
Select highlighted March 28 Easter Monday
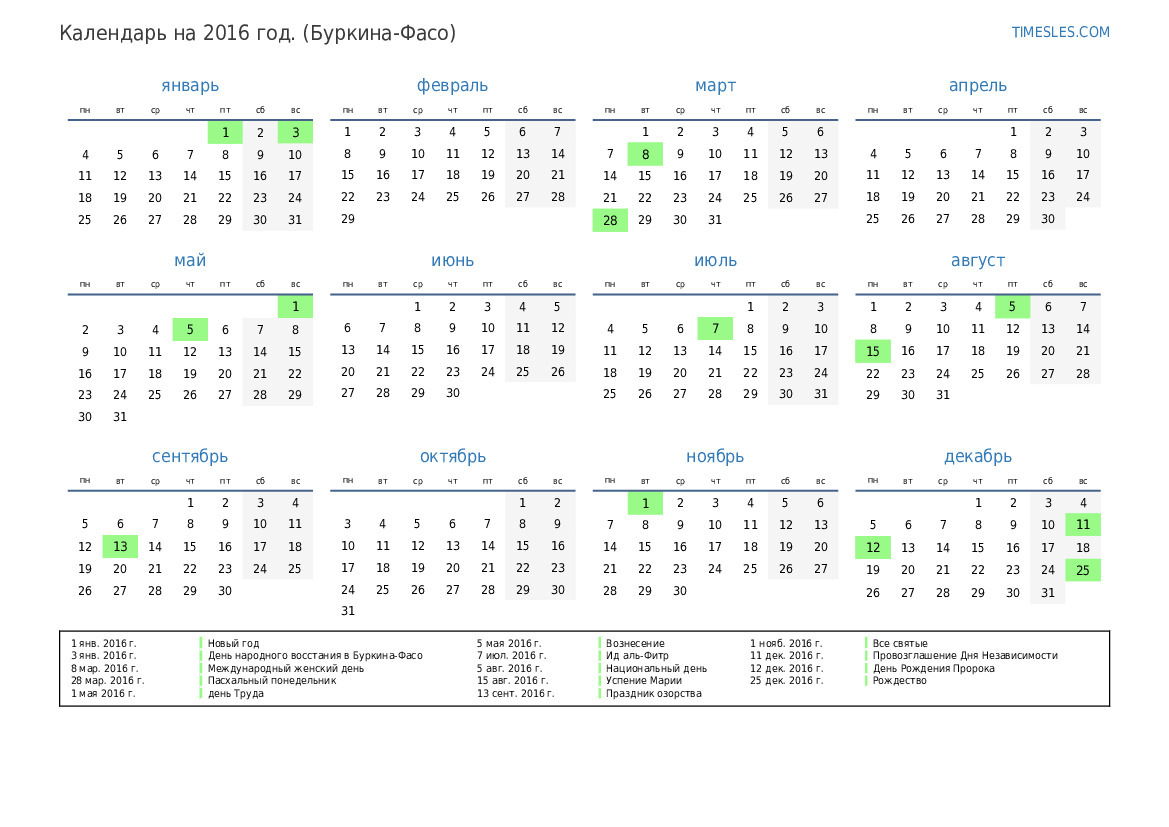tap(610, 220)
